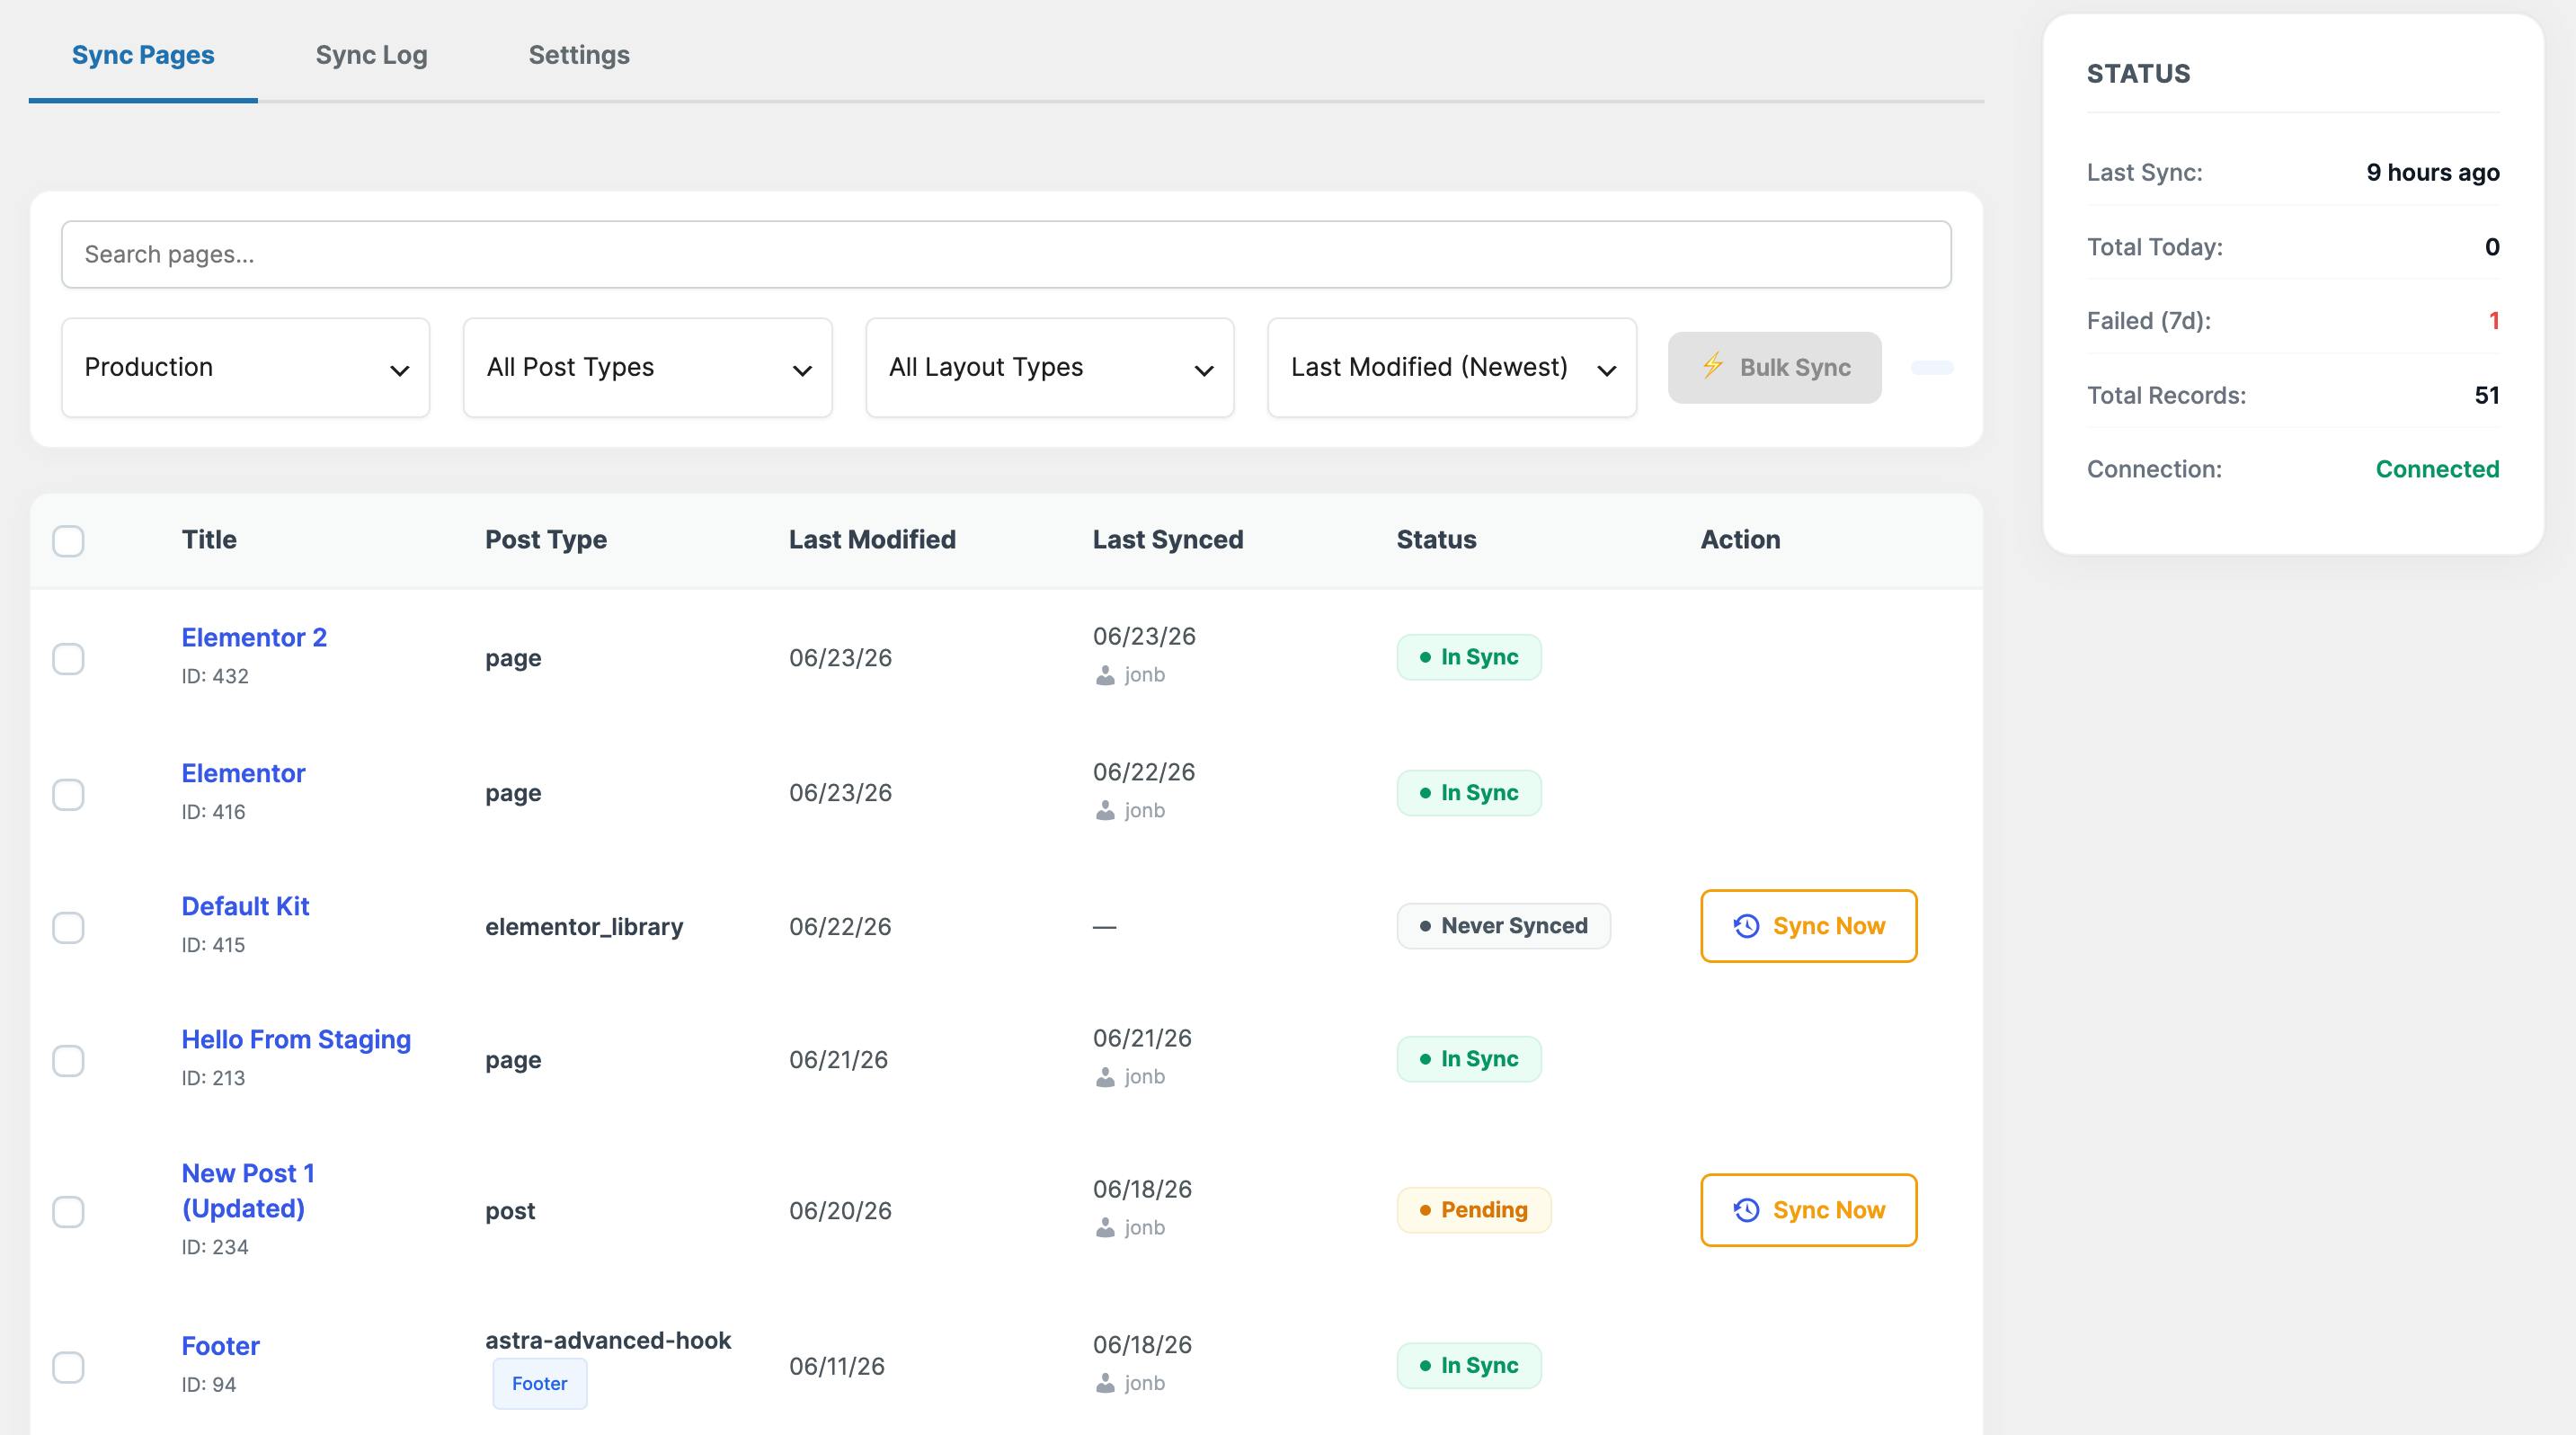Click the Last Modified column header
The height and width of the screenshot is (1435, 2576).
[872, 540]
